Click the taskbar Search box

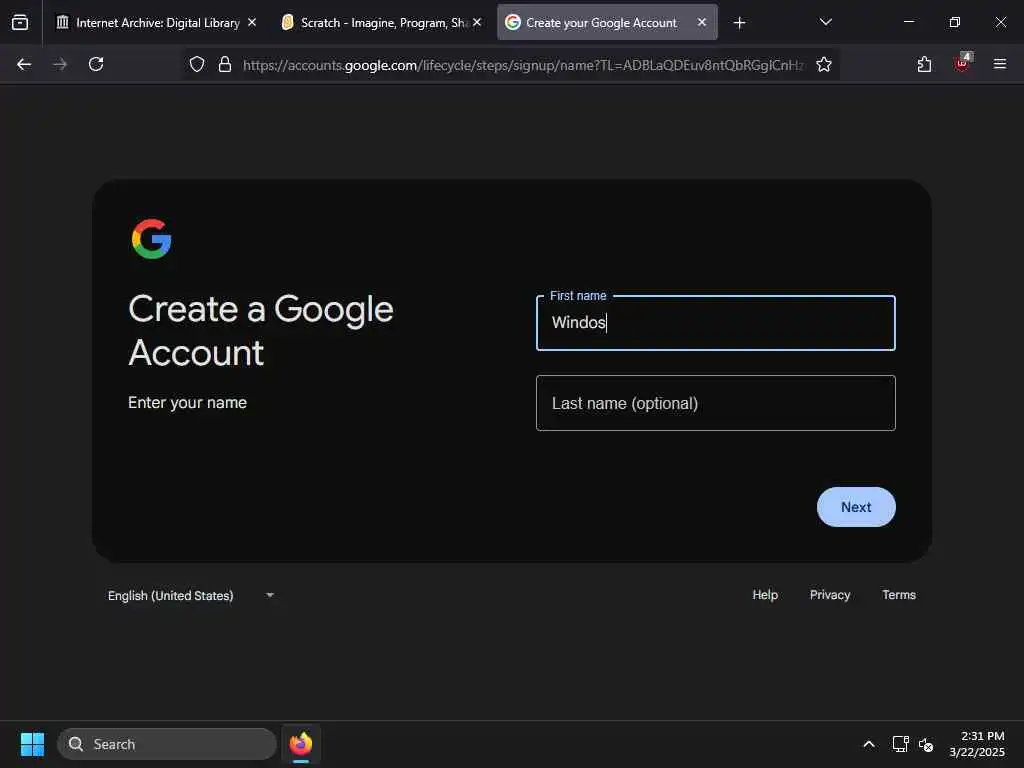(167, 744)
